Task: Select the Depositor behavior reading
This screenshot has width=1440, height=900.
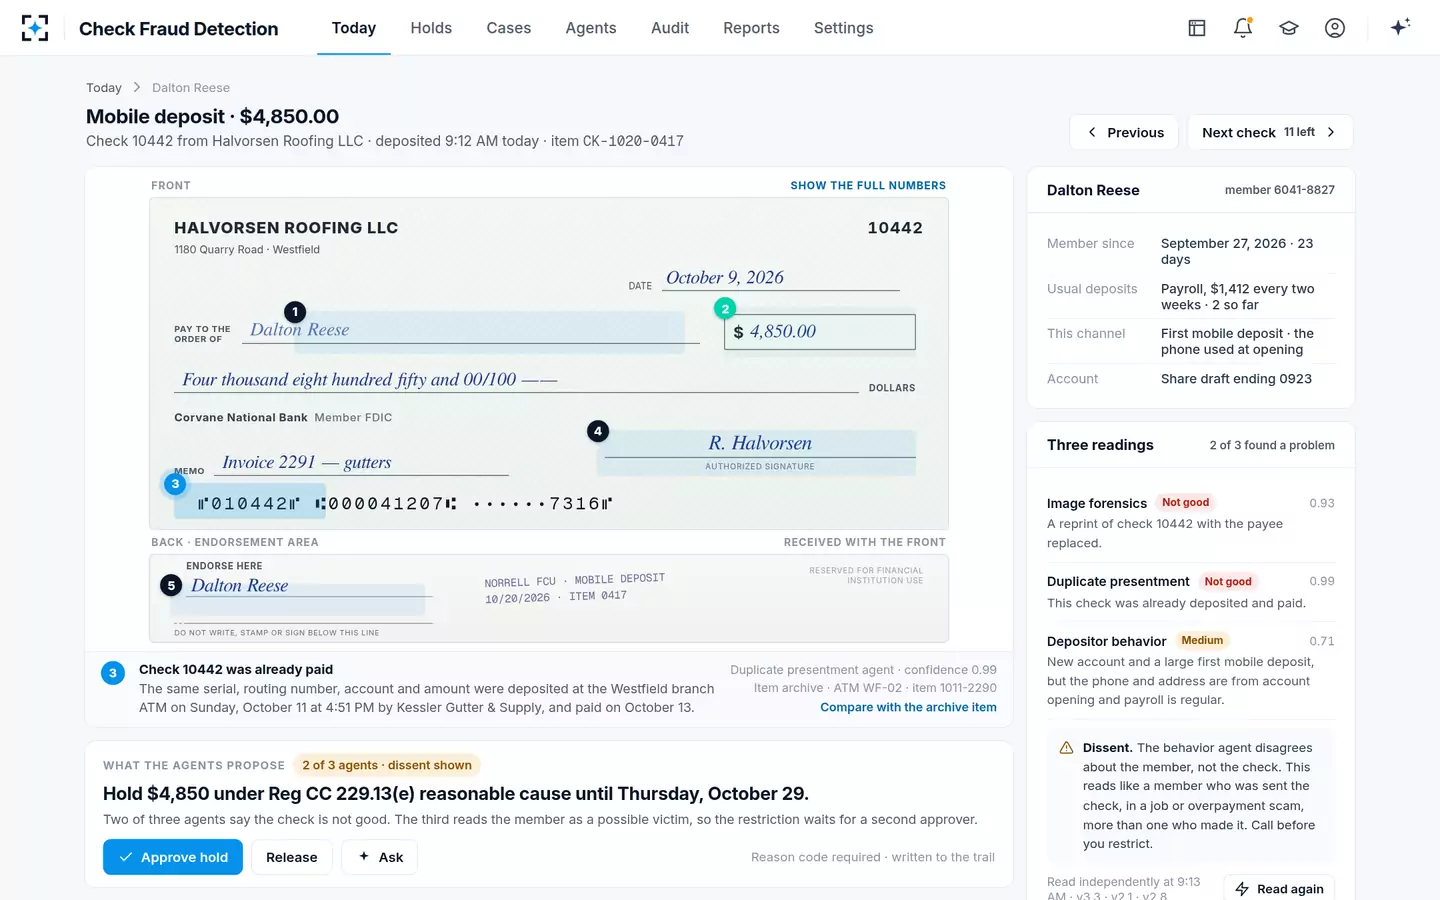Action: coord(1191,670)
